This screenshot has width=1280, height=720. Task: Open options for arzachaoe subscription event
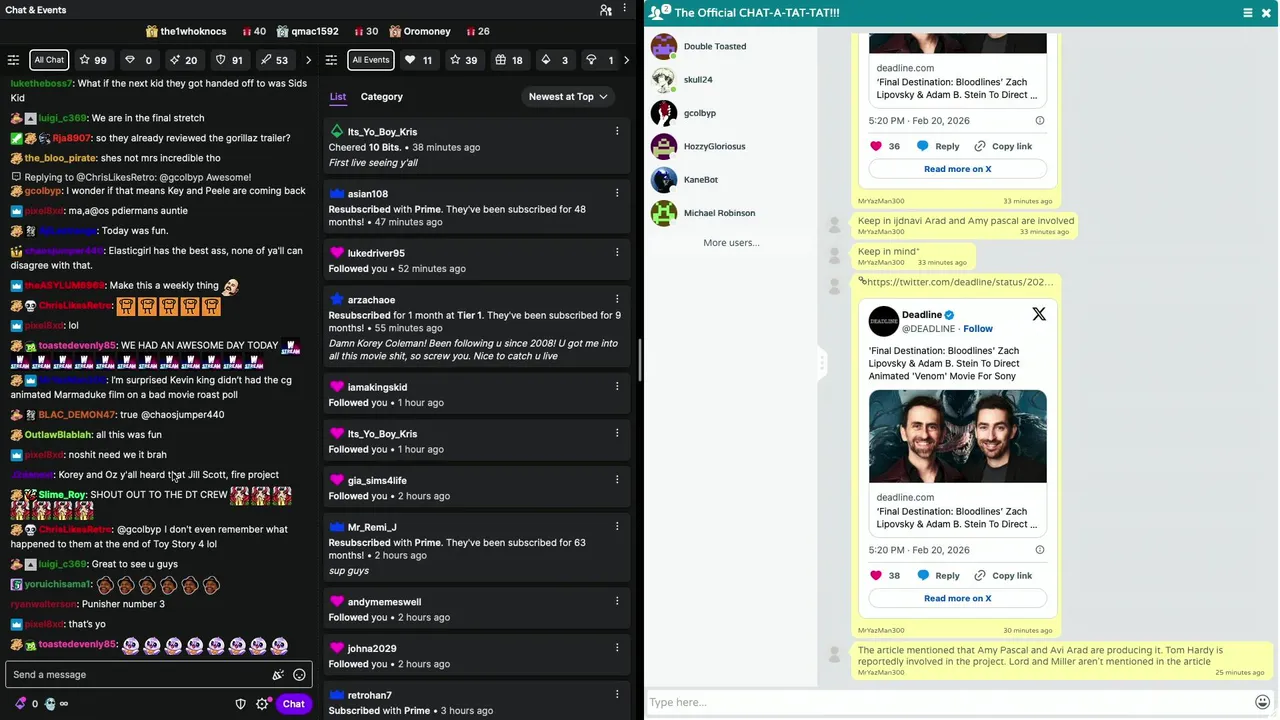point(617,299)
